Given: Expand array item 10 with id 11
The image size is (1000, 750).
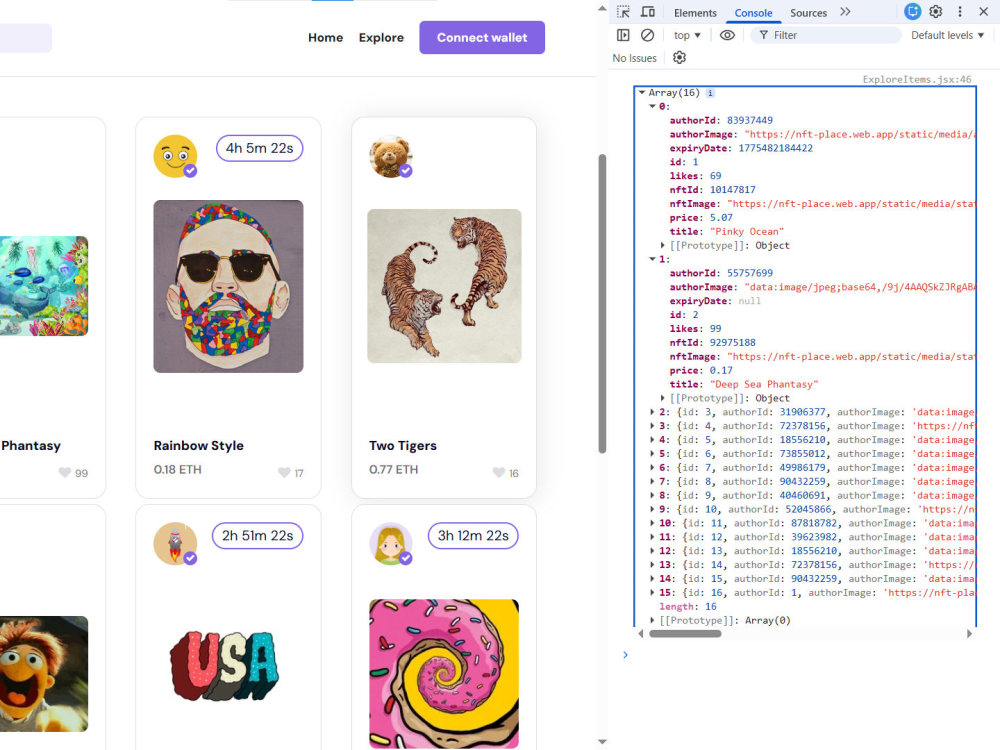Looking at the screenshot, I should click(x=652, y=523).
